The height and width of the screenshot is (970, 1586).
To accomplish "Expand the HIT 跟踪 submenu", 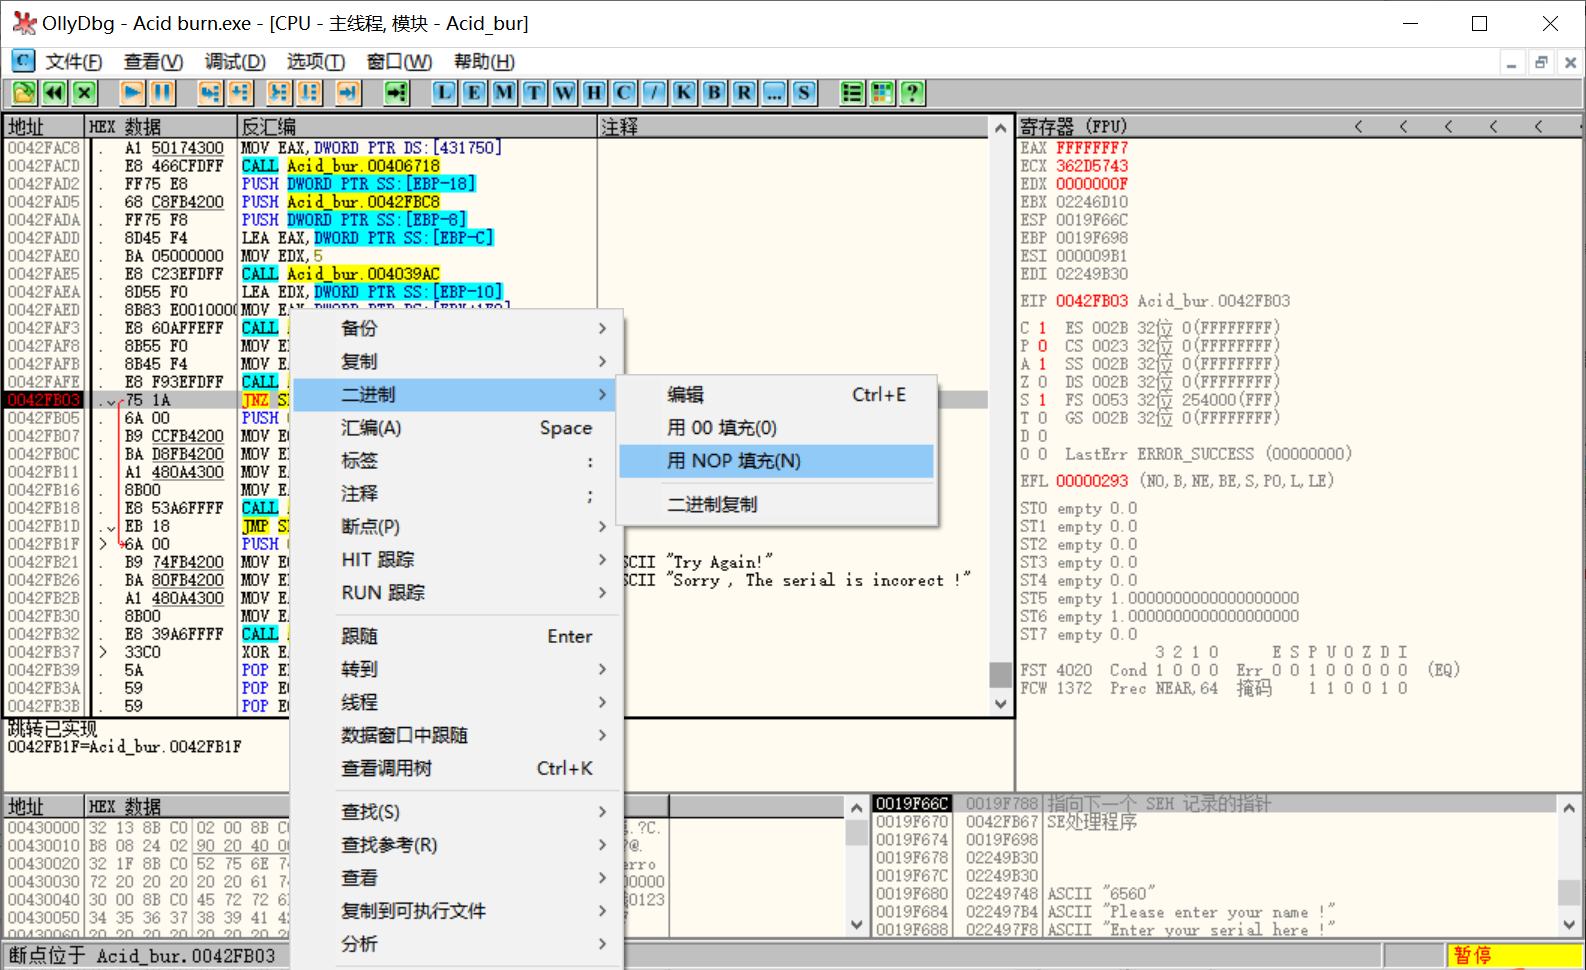I will 456,559.
